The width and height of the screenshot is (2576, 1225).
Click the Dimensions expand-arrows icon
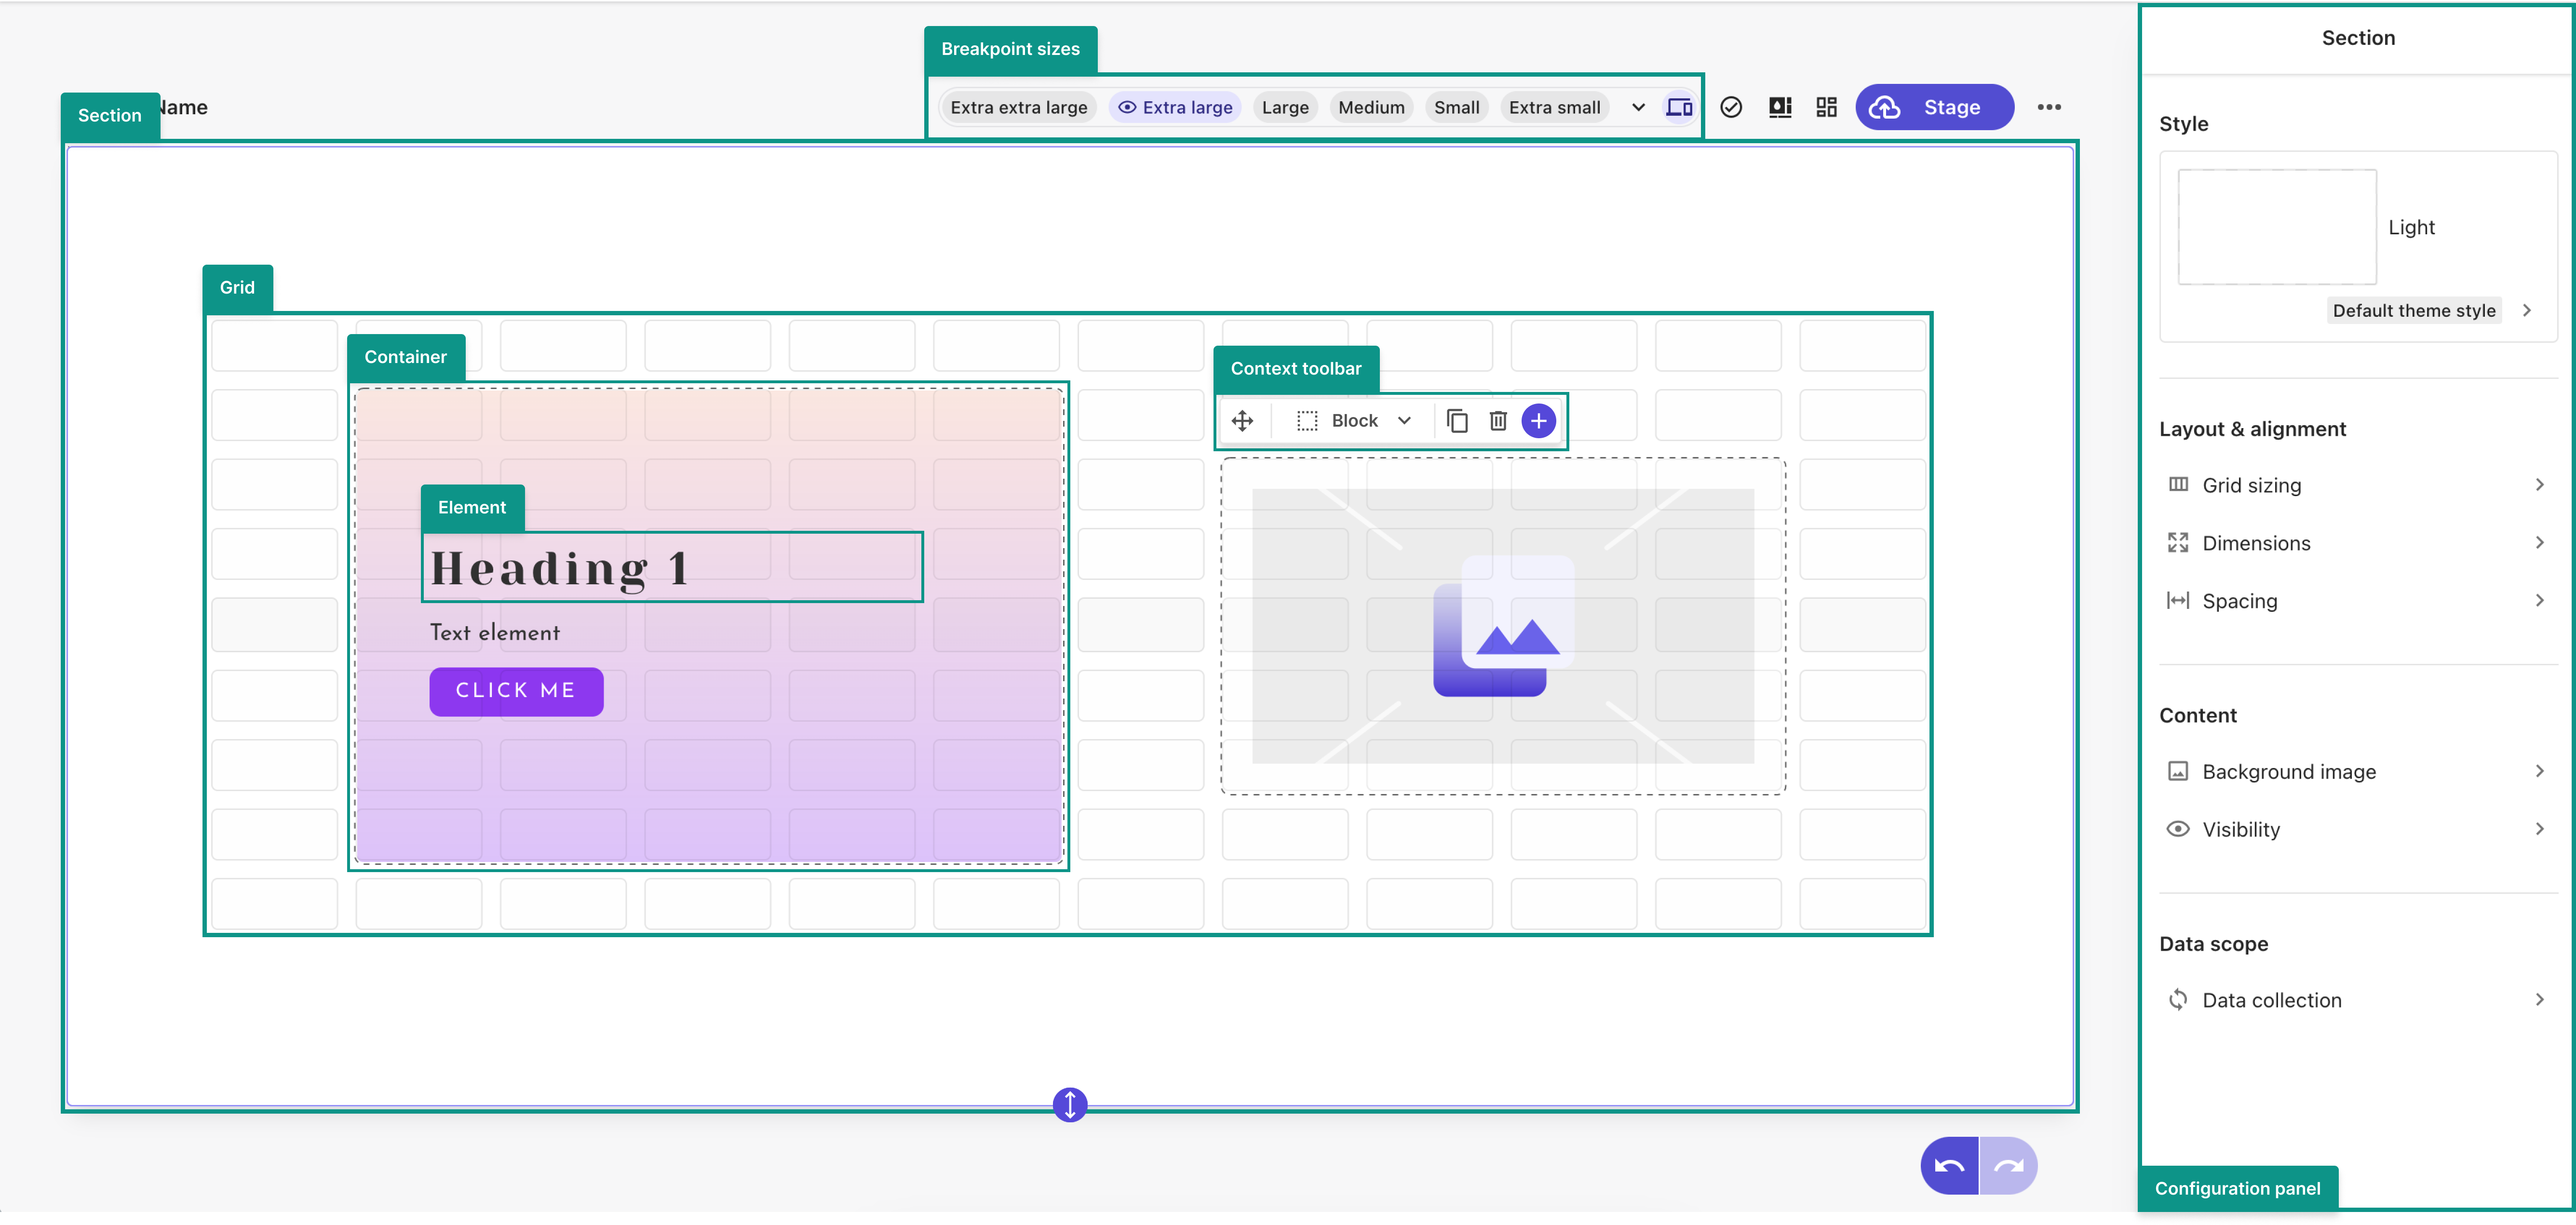(2178, 543)
